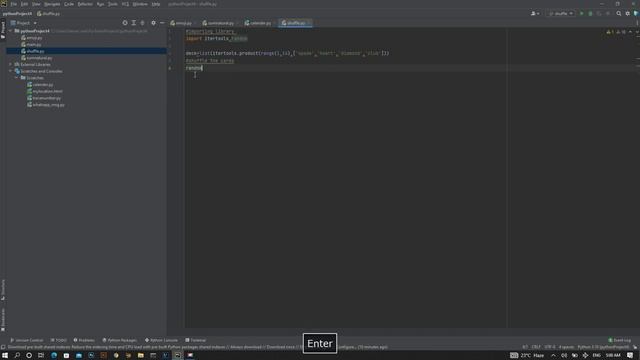The height and width of the screenshot is (360, 640).
Task: Go to previous highlighted error arrow
Action: point(630,32)
